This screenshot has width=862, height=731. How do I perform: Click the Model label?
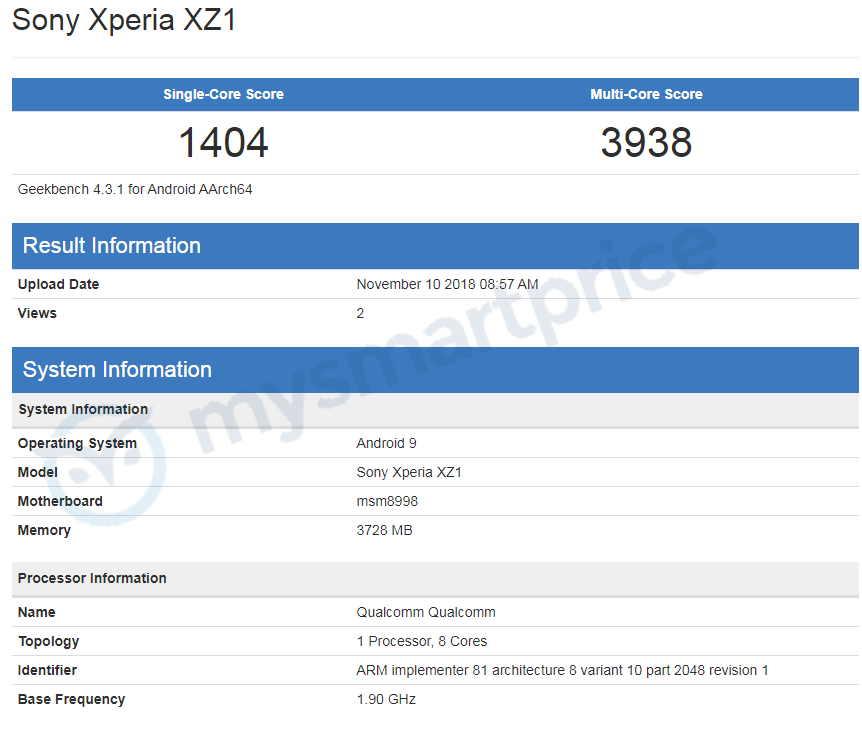[x=37, y=472]
